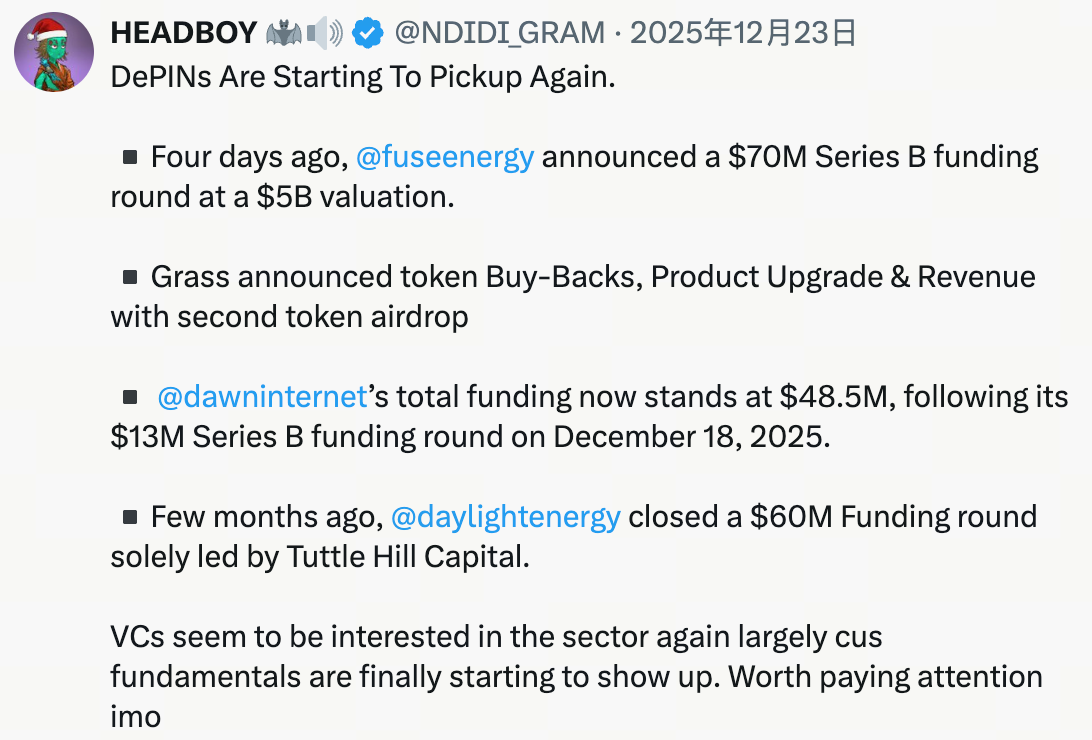Click the HEADBOY display name
The height and width of the screenshot is (740, 1092).
pyautogui.click(x=183, y=34)
